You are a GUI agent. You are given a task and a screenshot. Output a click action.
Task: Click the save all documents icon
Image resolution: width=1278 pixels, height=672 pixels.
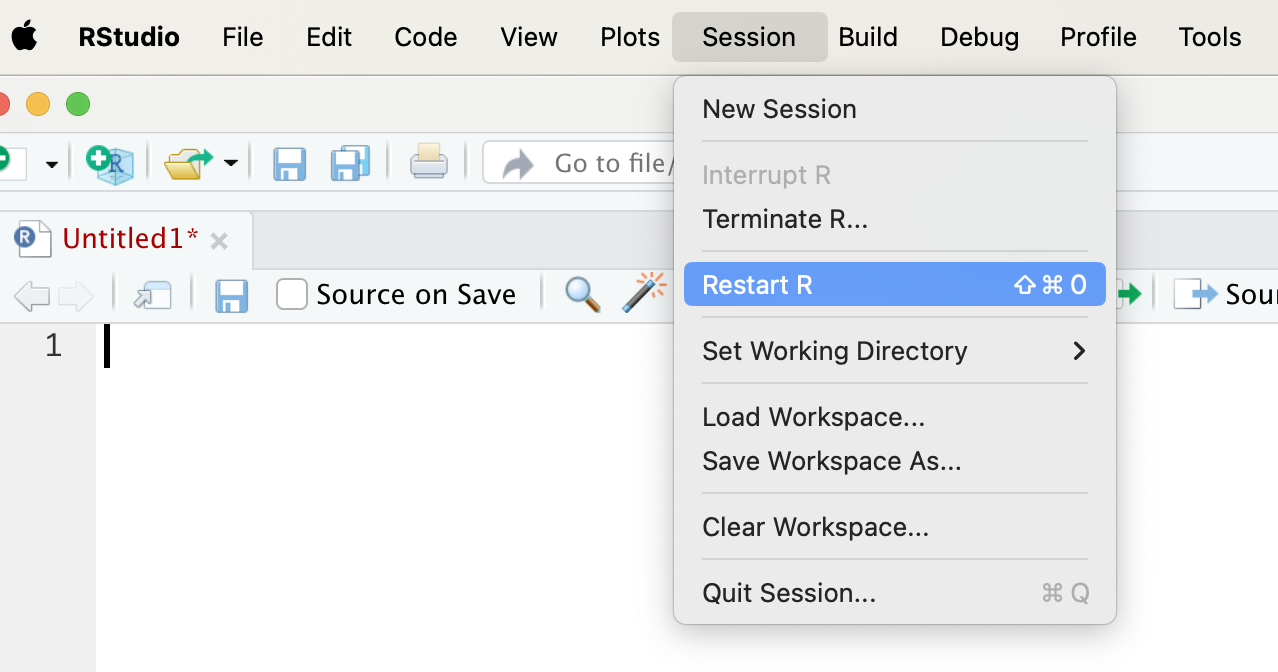coord(350,163)
